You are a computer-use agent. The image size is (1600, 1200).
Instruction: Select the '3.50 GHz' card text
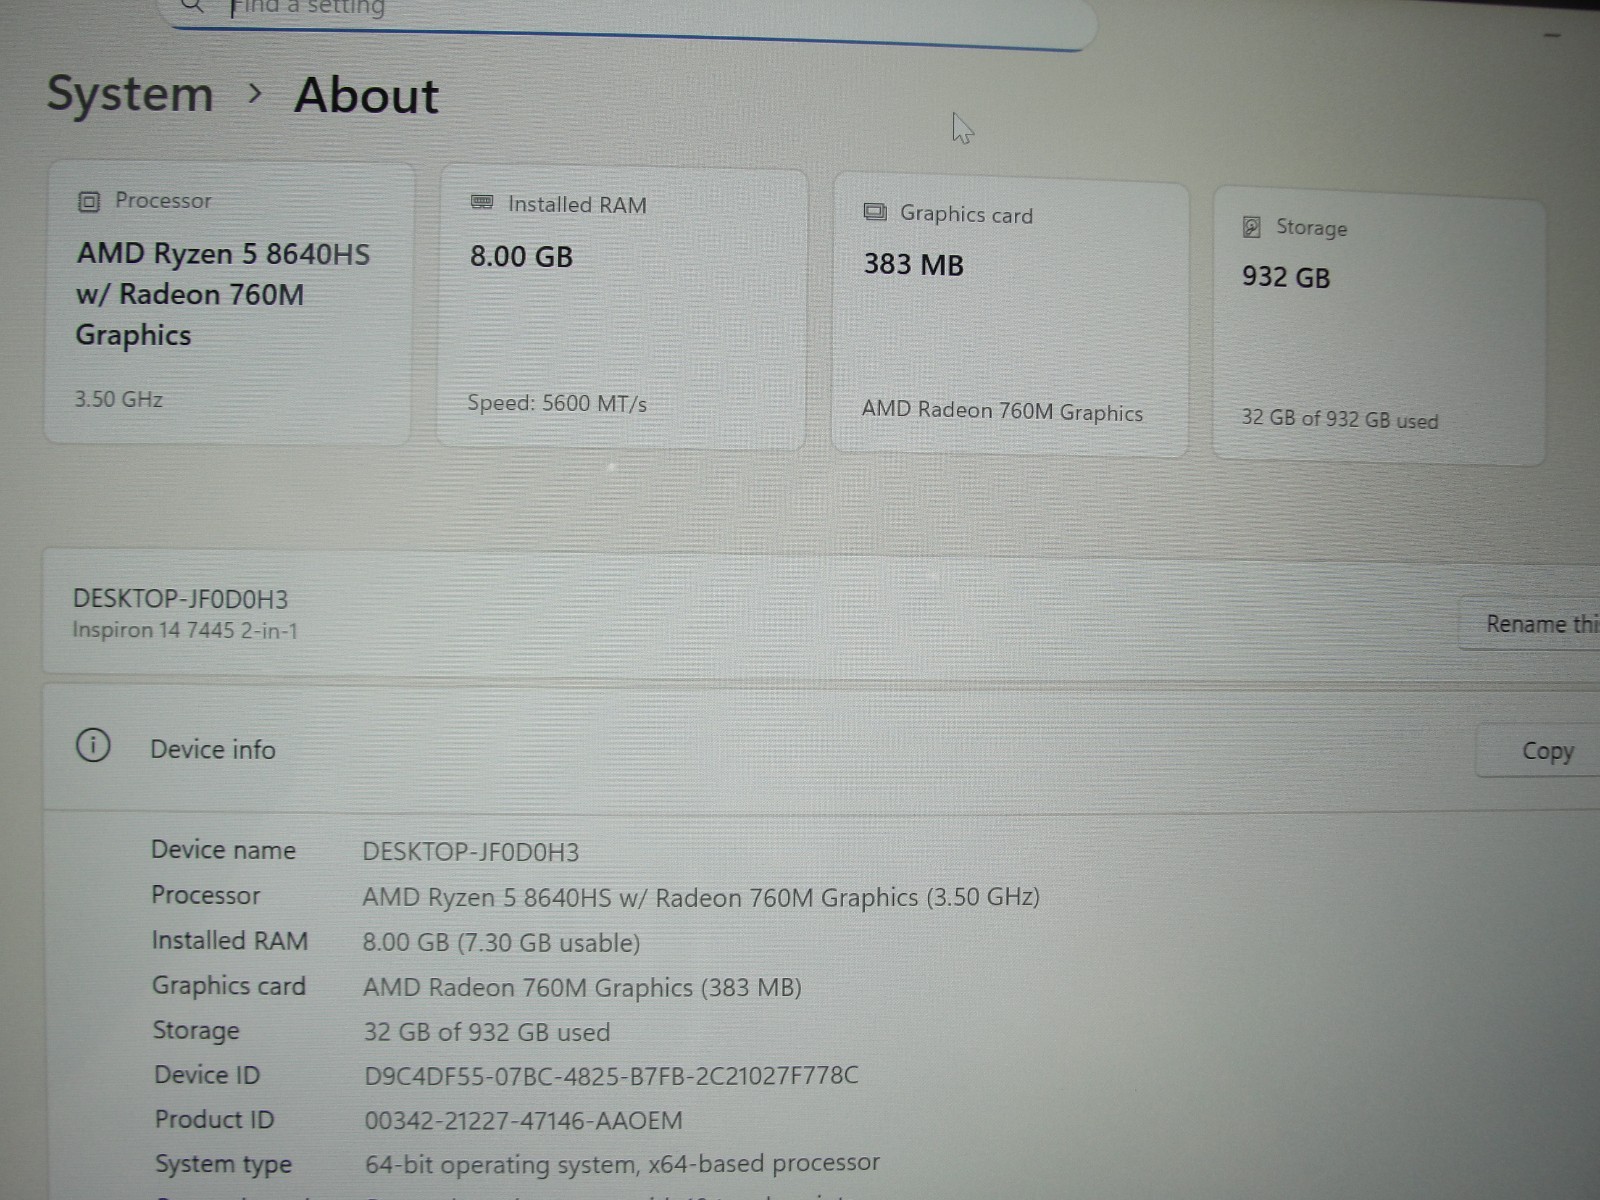tap(118, 399)
